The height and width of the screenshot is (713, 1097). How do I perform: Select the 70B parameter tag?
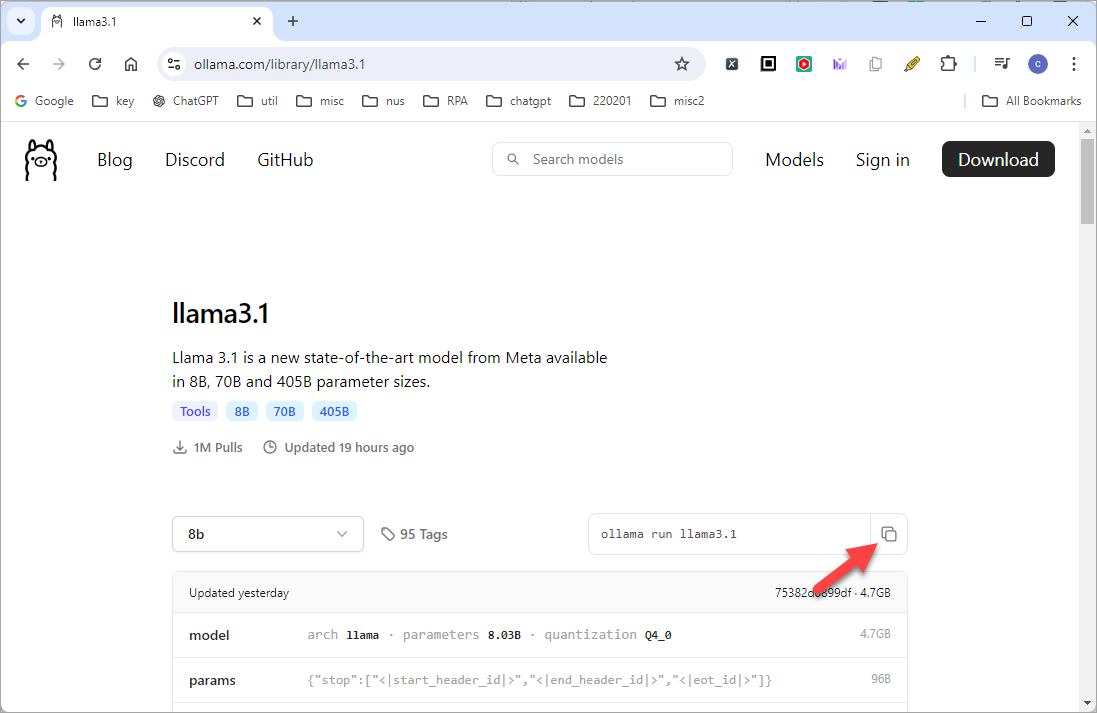pos(285,411)
